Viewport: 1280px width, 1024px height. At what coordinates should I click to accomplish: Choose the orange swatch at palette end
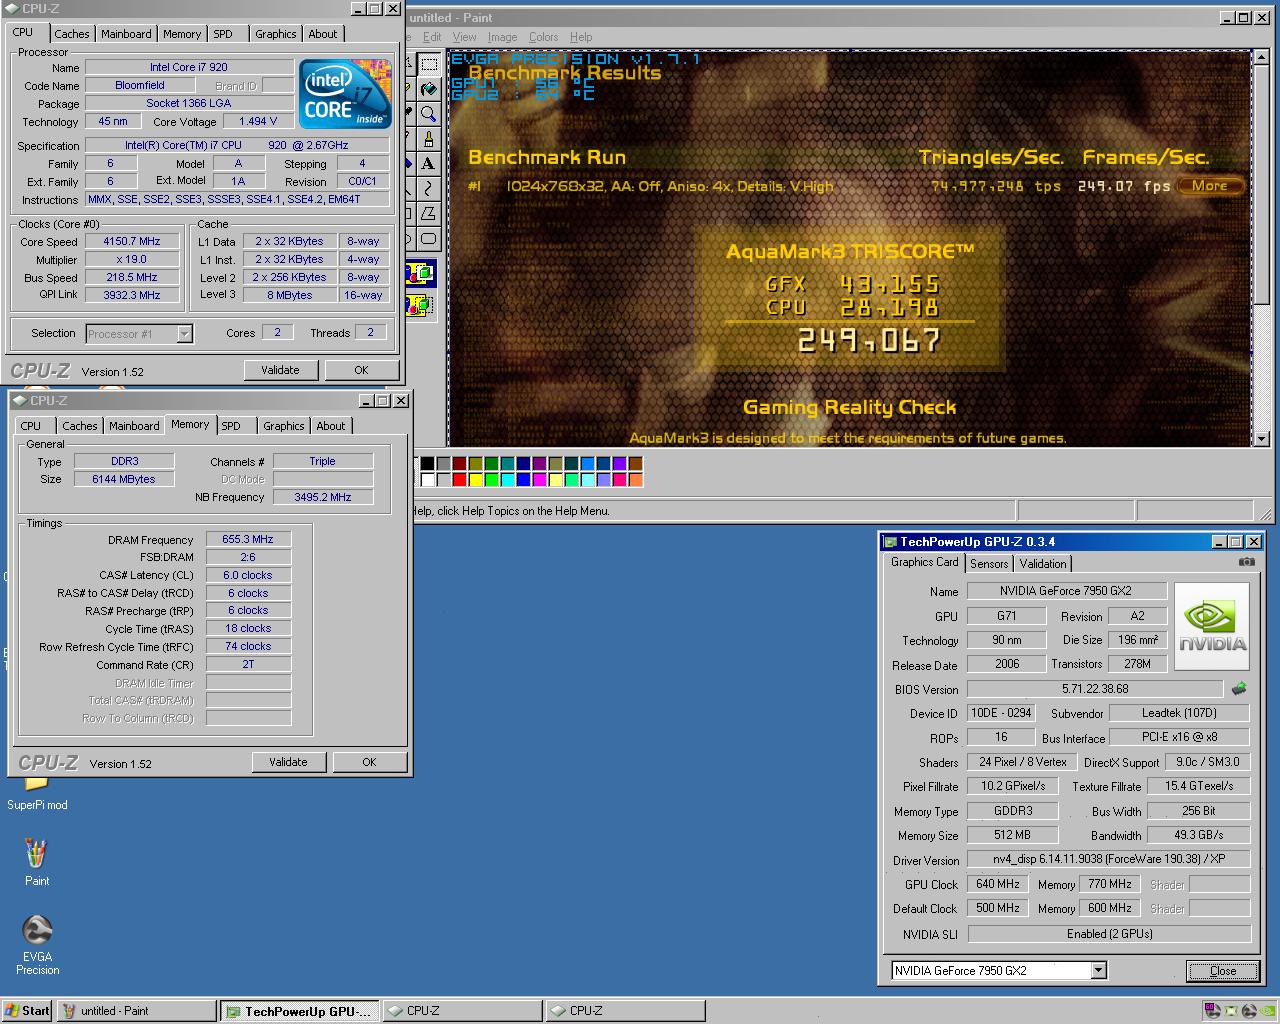tap(635, 480)
